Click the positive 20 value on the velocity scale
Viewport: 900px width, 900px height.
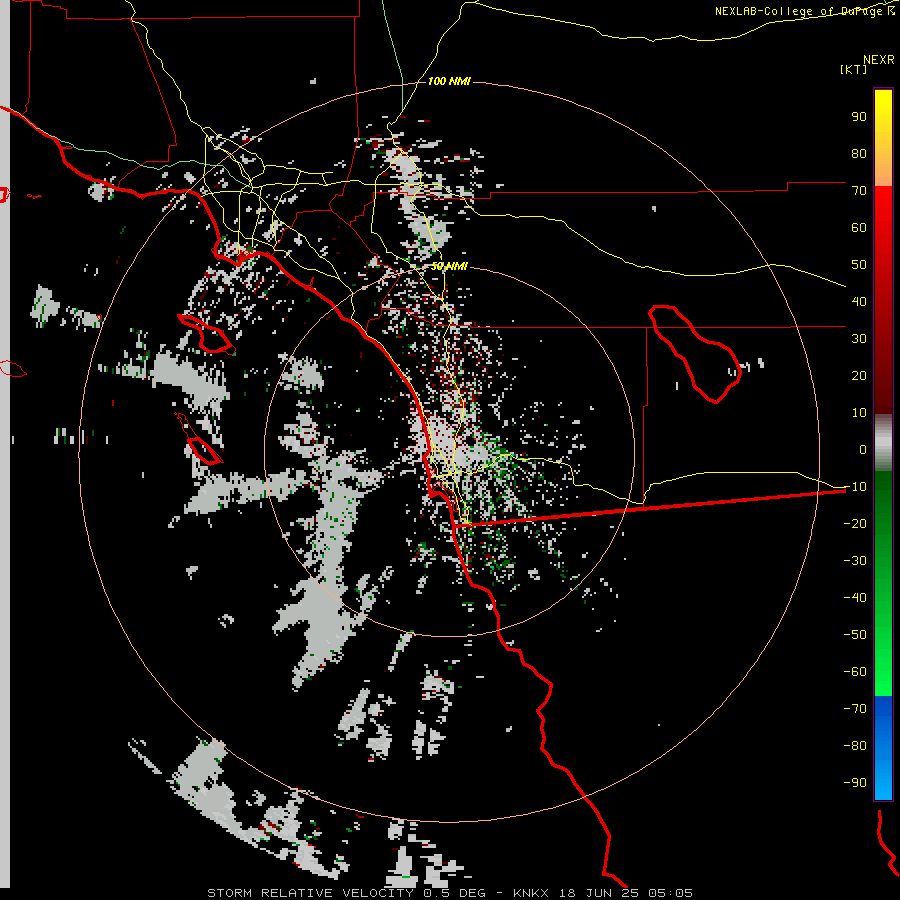pos(859,375)
